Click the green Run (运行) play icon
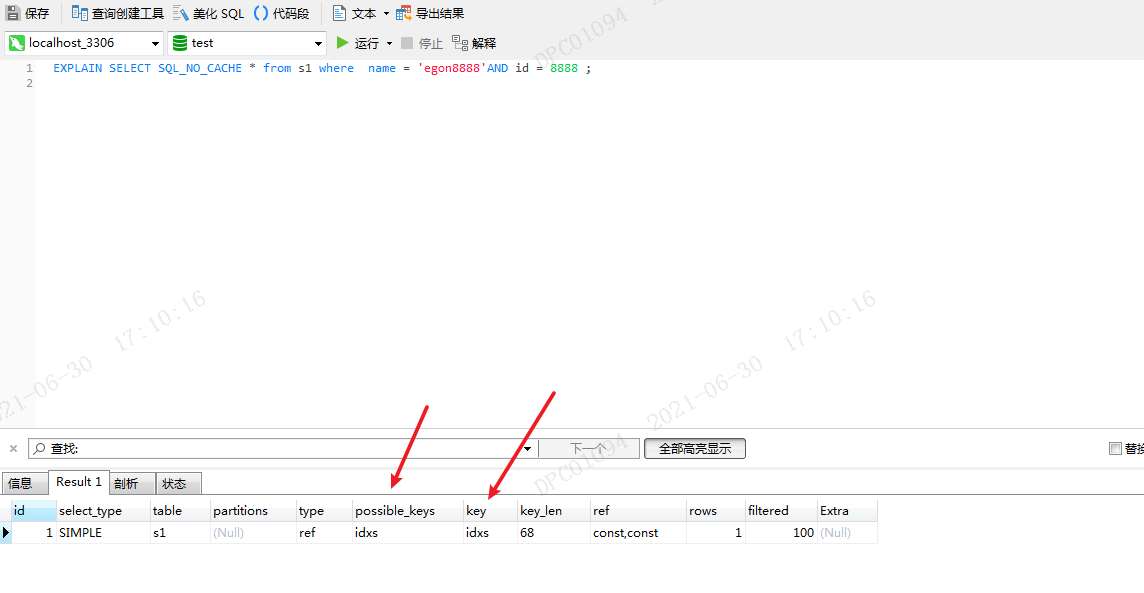The image size is (1144, 593). pyautogui.click(x=341, y=43)
